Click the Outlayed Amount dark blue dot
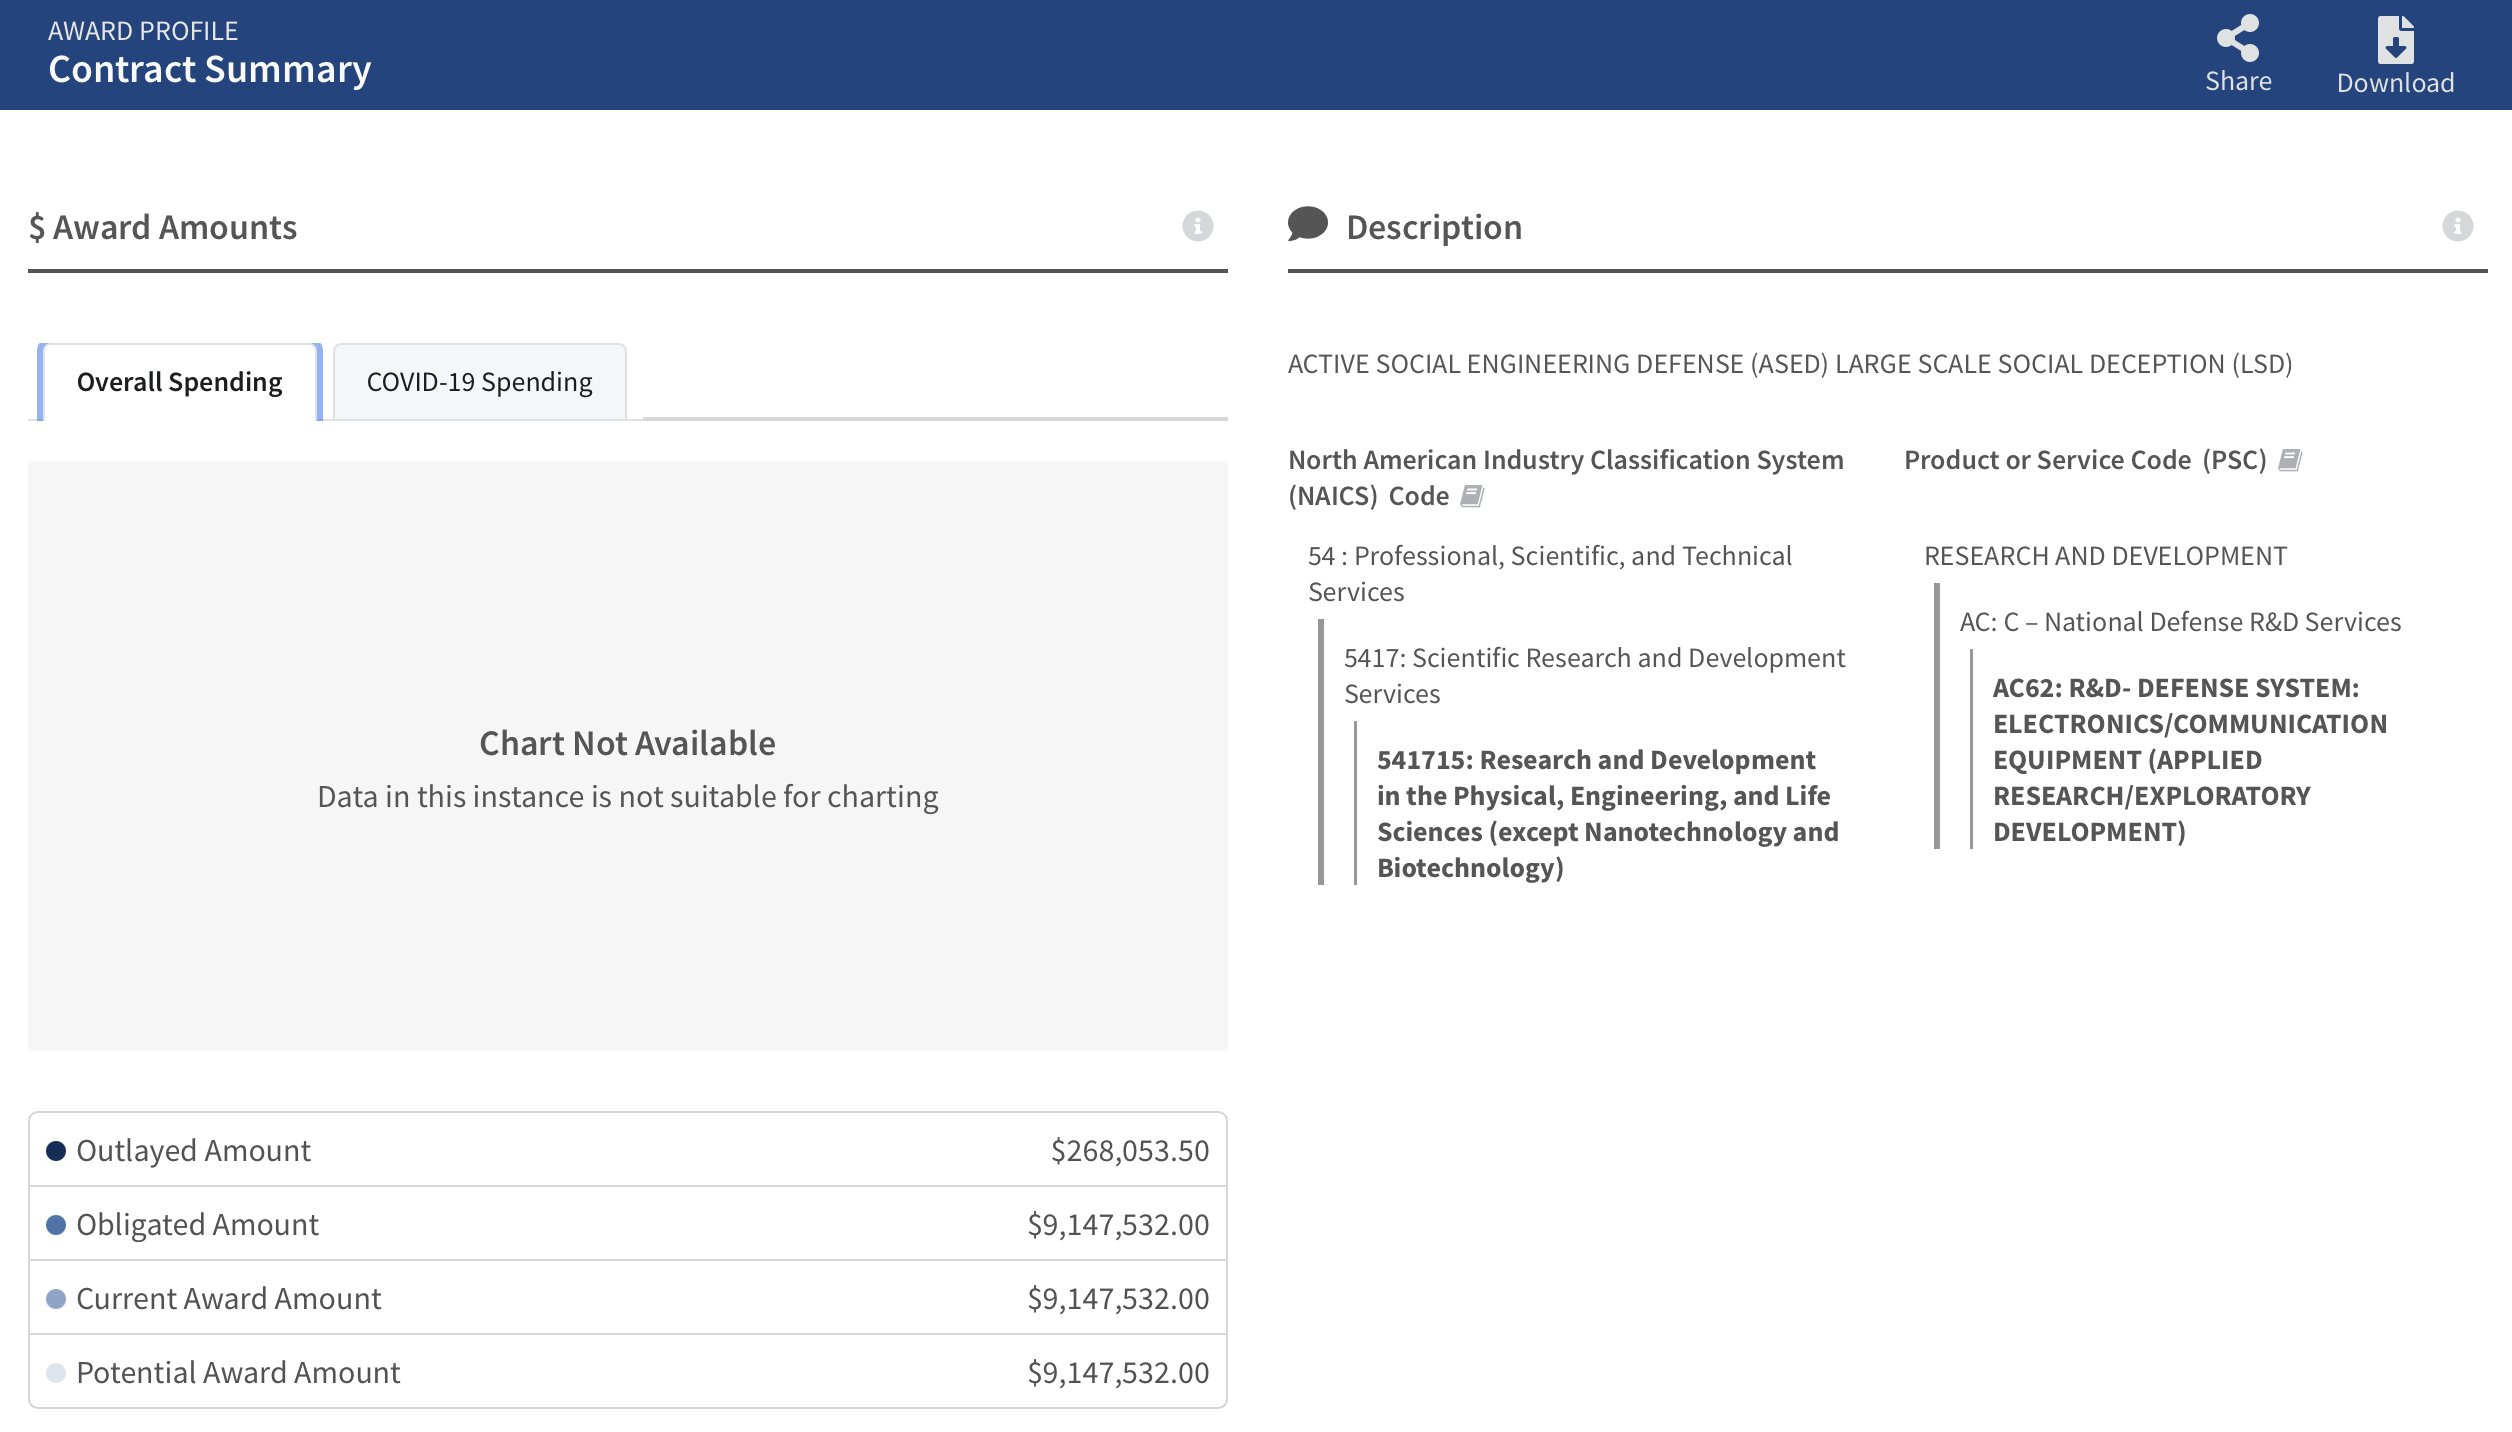This screenshot has width=2512, height=1432. (x=56, y=1151)
